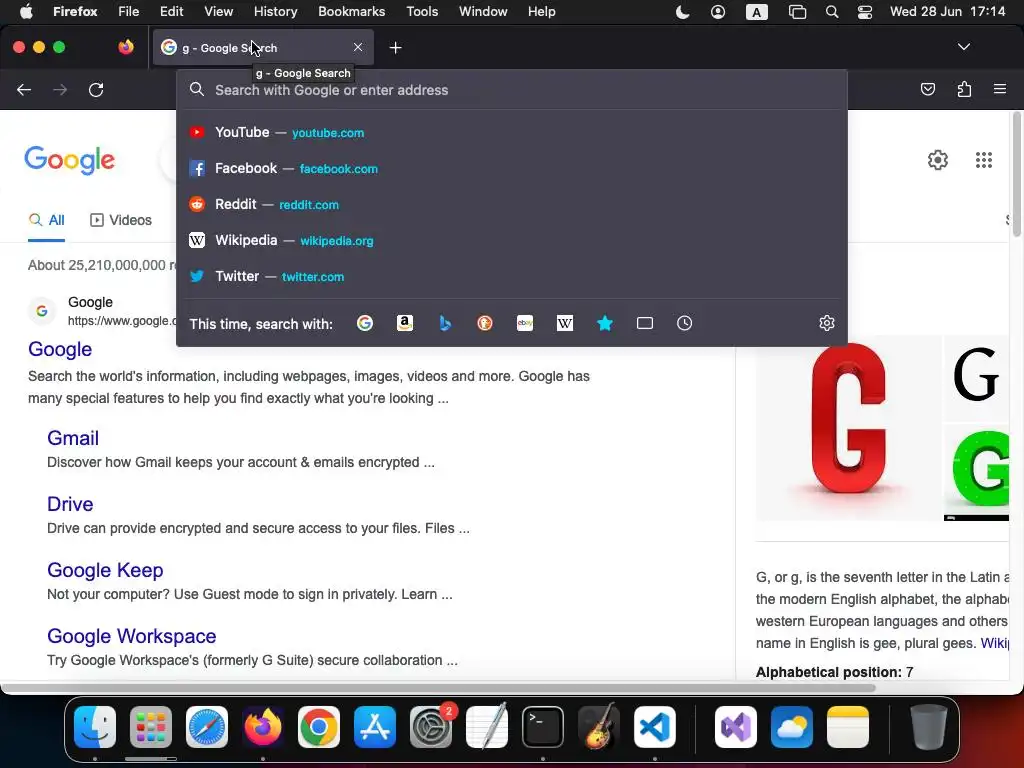Choose the Reddit suggestion
Viewport: 1024px width, 768px height.
pyautogui.click(x=512, y=204)
